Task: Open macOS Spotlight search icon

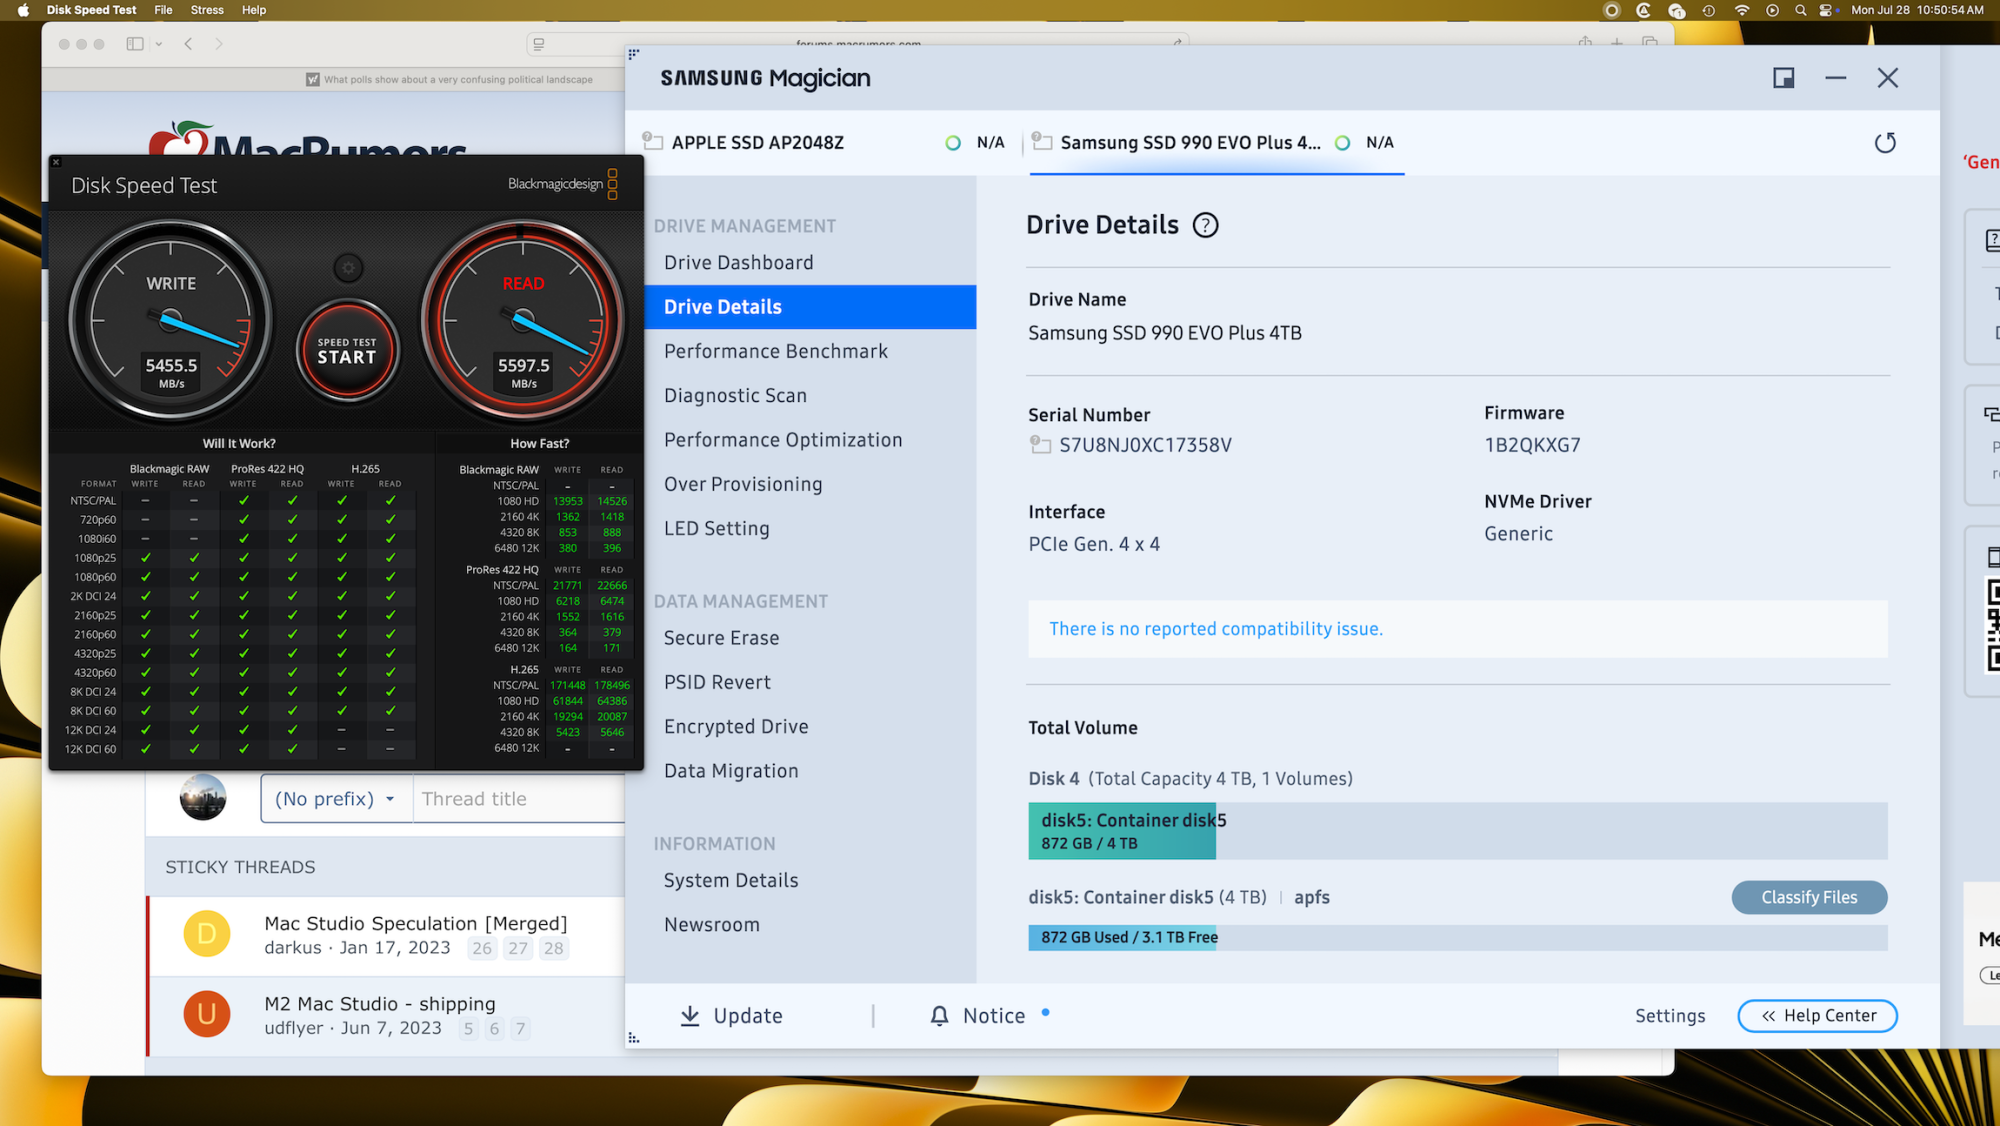Action: click(1800, 10)
